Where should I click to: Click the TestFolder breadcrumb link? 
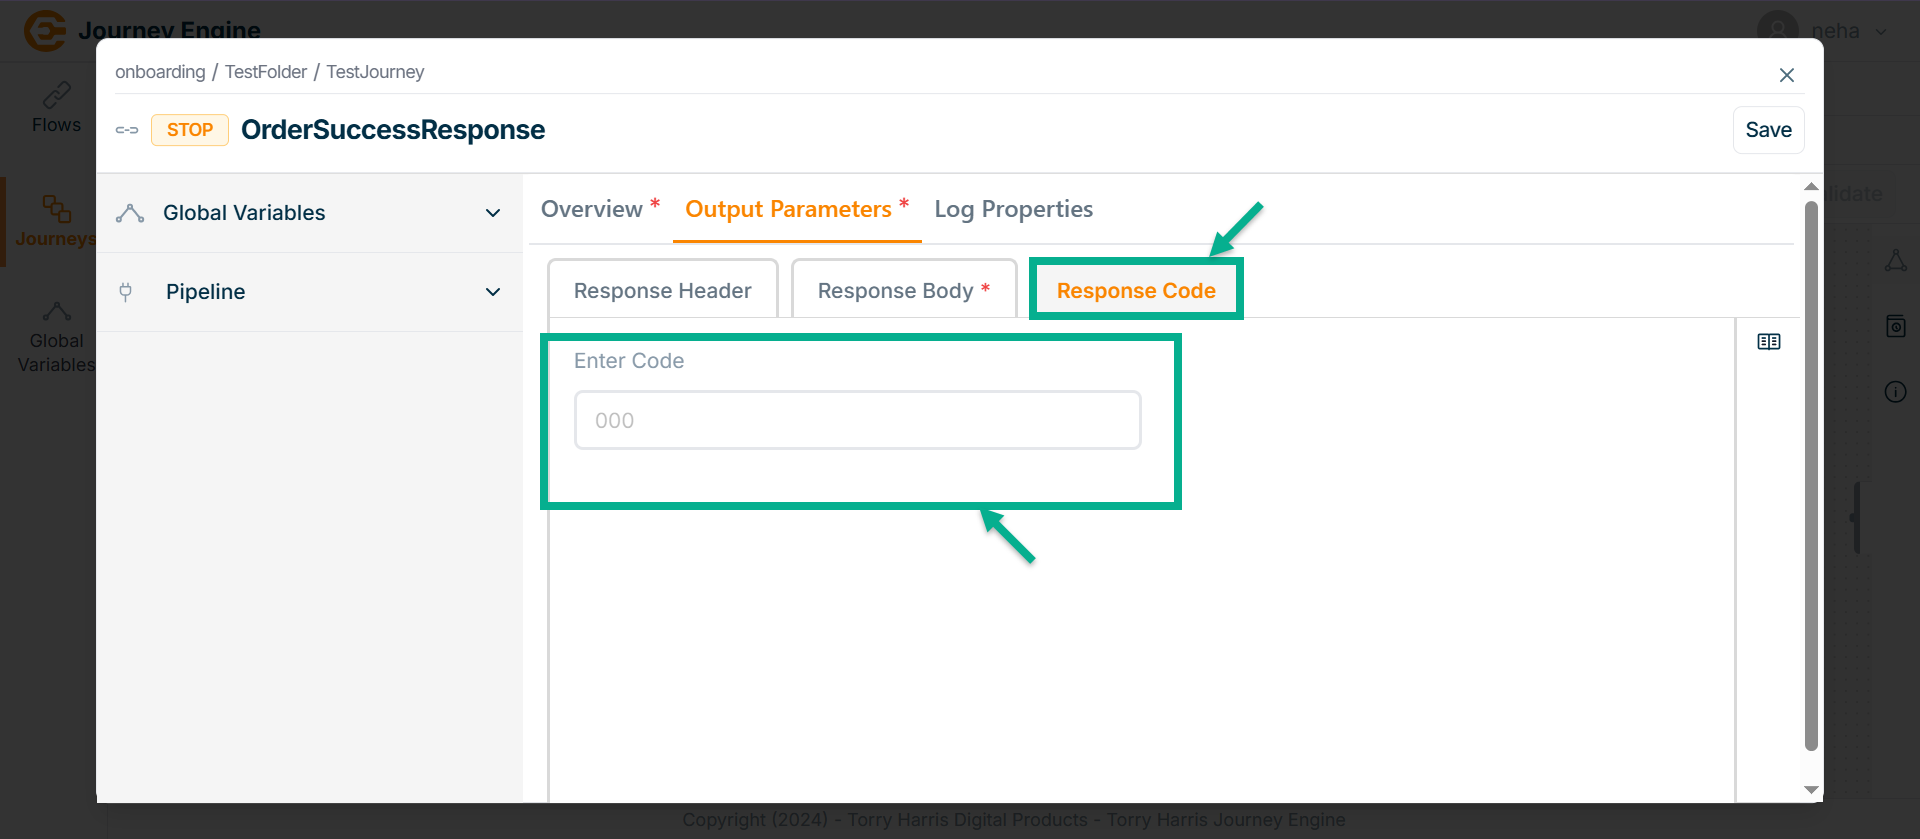[265, 72]
